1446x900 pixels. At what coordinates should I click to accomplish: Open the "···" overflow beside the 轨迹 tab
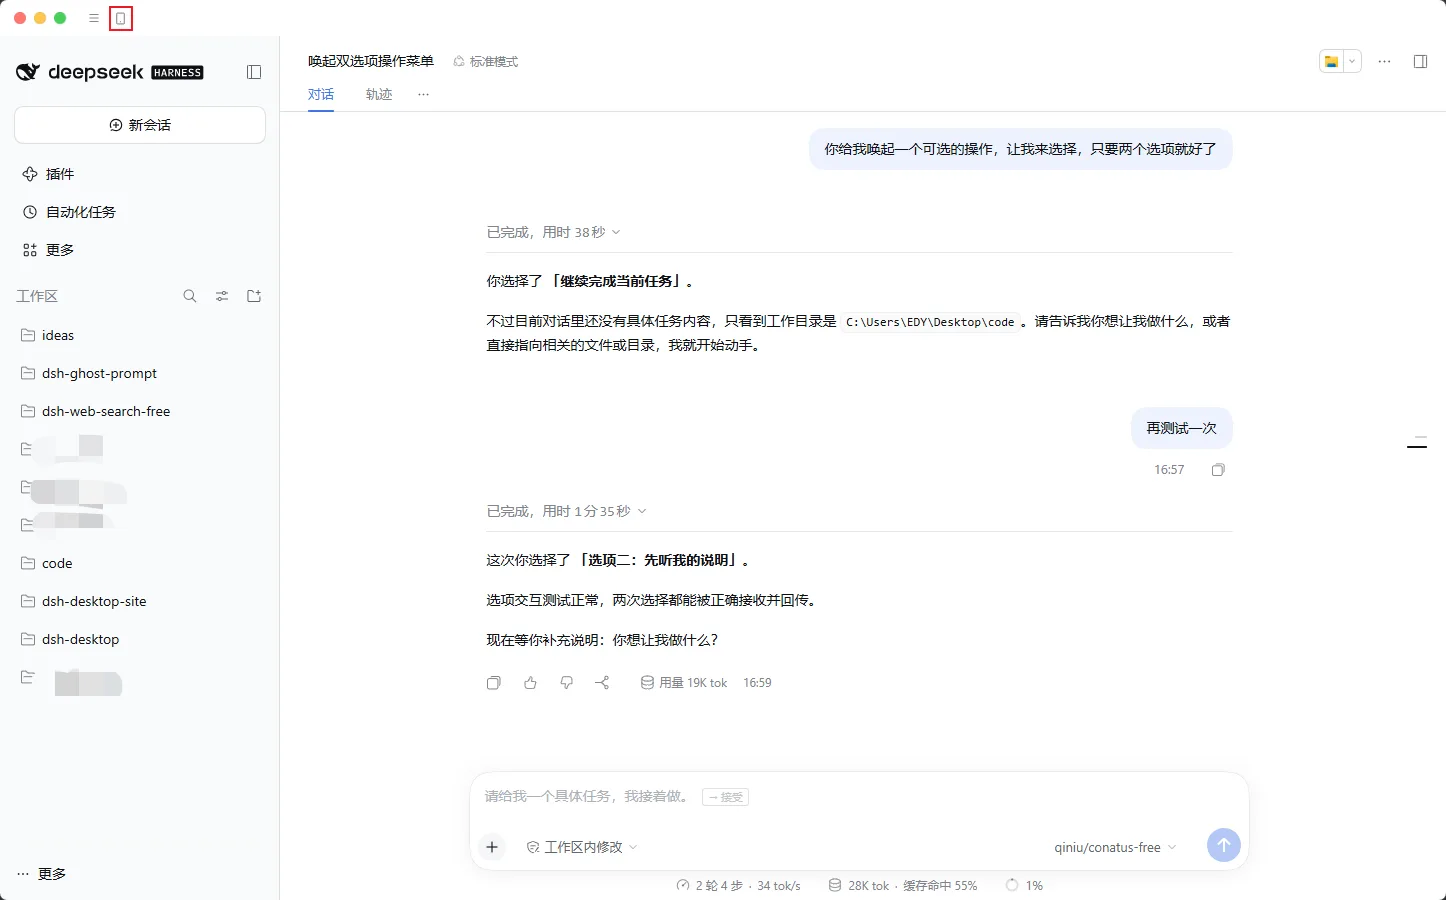(424, 94)
